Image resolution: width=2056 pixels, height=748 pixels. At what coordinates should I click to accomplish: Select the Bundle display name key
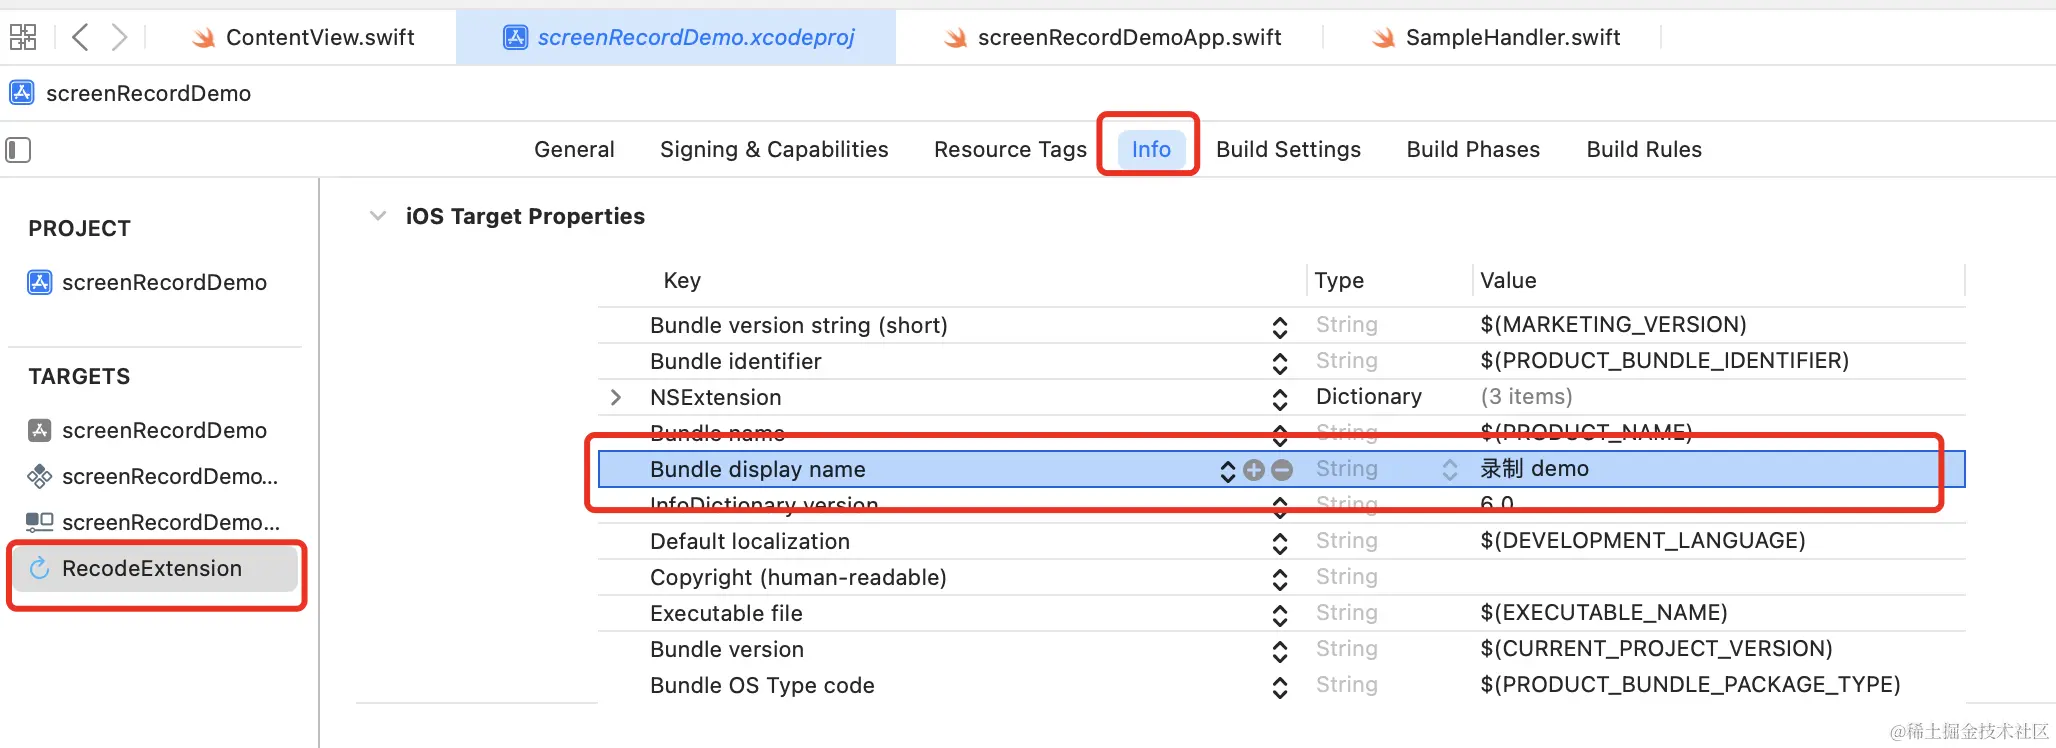pos(758,470)
